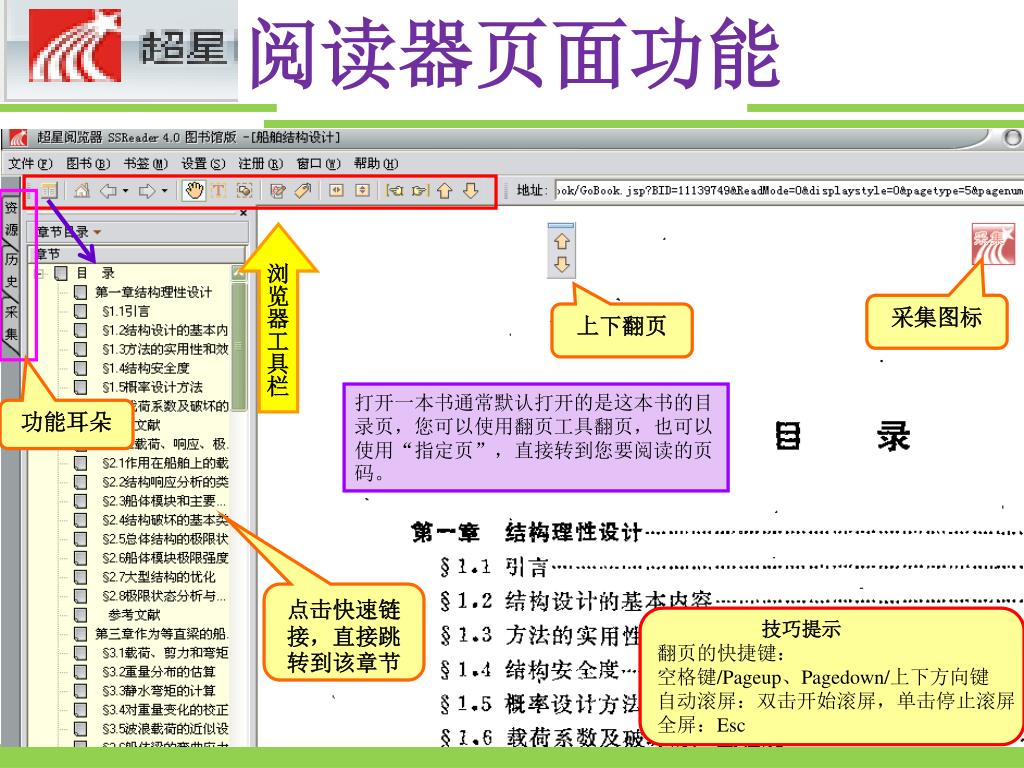The image size is (1024, 768).
Task: Jump to §2.4结构破坏的基本类 entry
Action: click(x=165, y=520)
